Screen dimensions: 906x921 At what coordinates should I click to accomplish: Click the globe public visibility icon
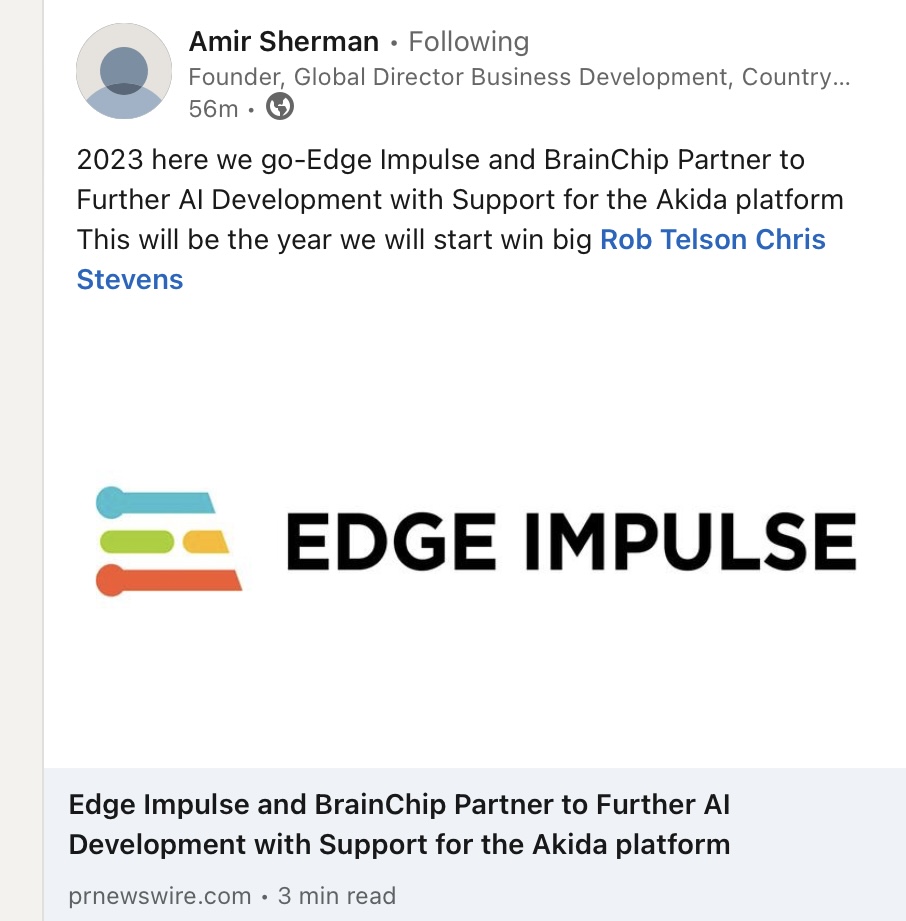pos(280,107)
